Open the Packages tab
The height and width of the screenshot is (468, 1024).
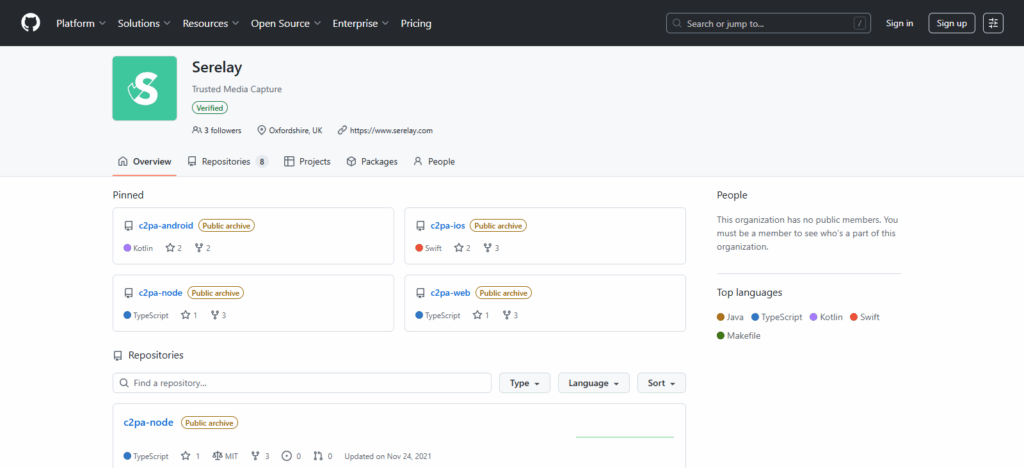(x=372, y=161)
